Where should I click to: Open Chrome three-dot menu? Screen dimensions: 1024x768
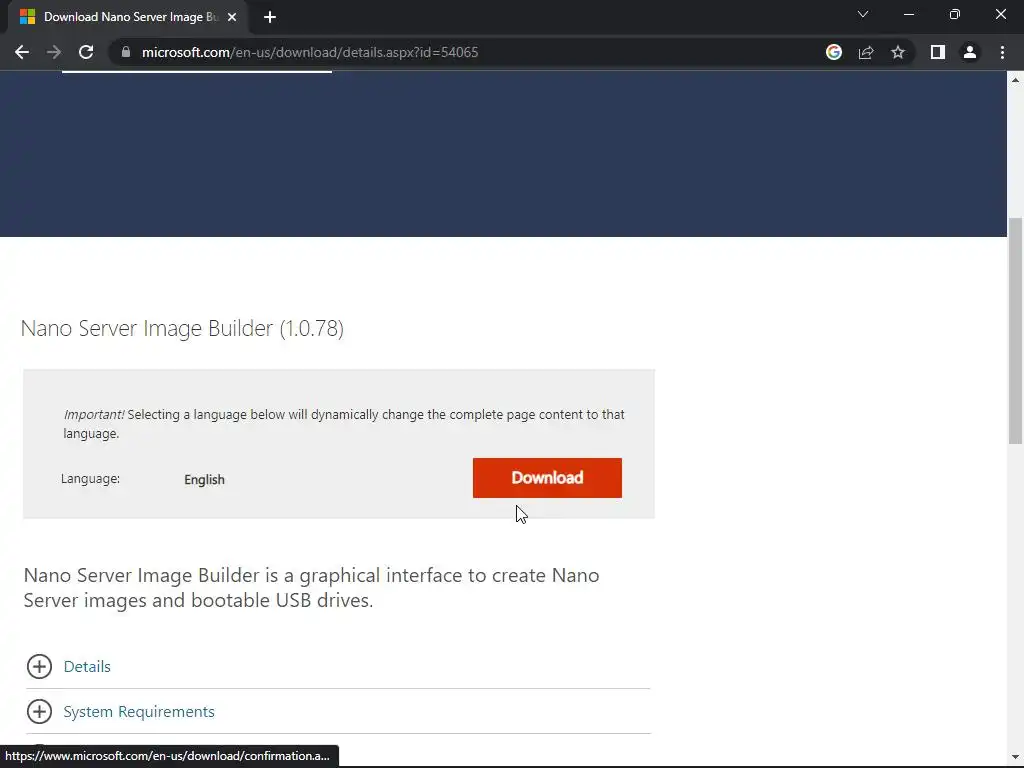tap(1002, 52)
